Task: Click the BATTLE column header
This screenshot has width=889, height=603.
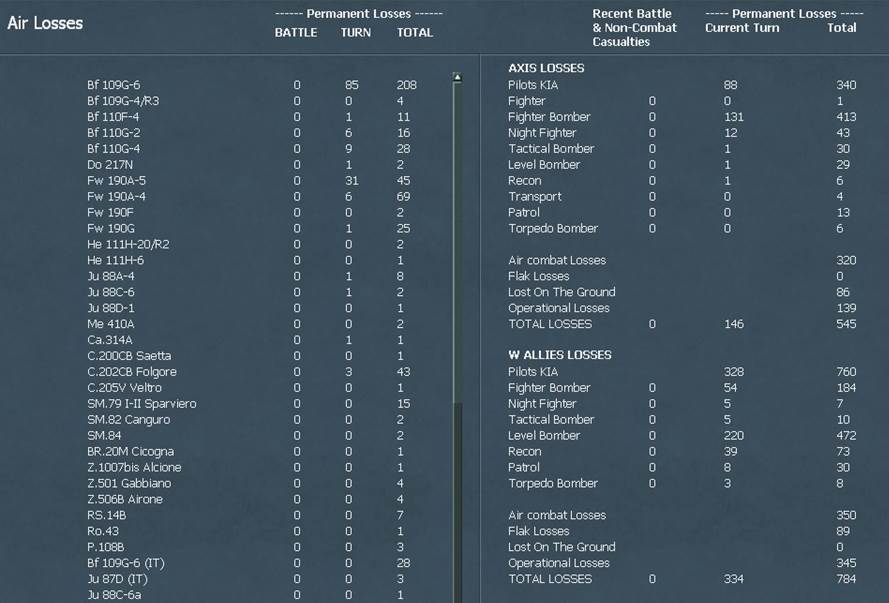Action: 296,33
